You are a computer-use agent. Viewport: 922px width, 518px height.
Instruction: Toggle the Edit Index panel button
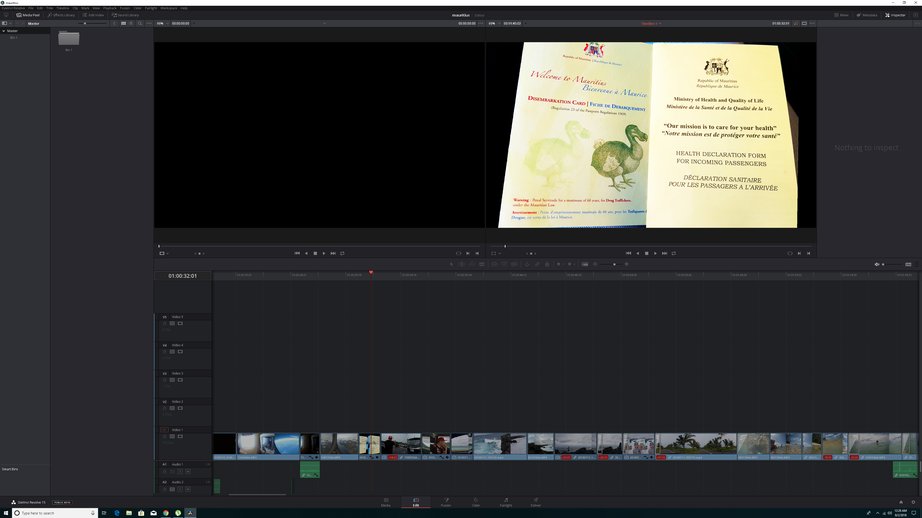coord(93,15)
